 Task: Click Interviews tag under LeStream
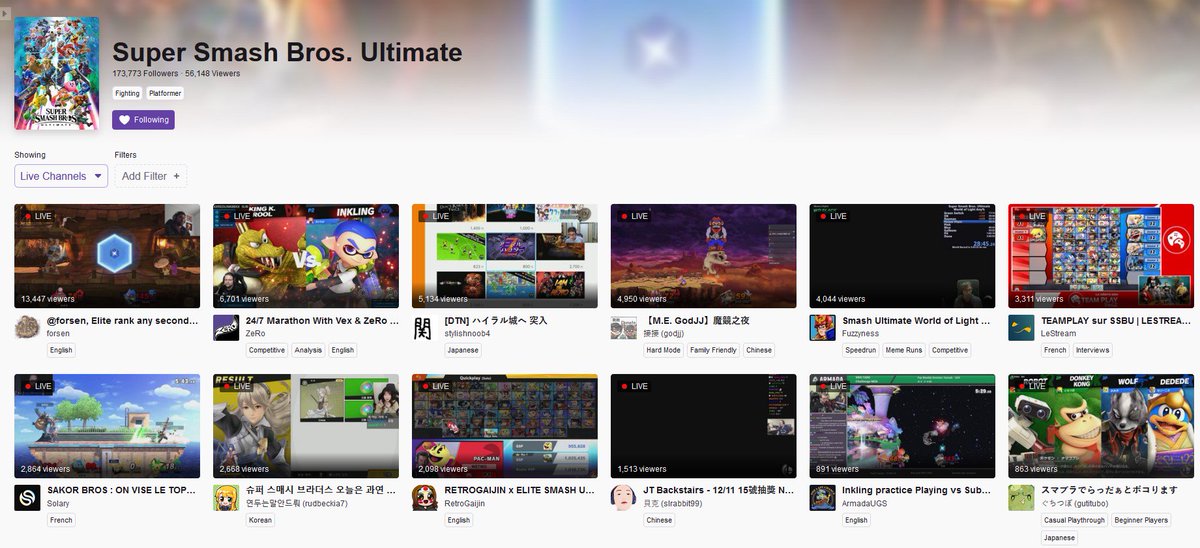click(x=1094, y=350)
